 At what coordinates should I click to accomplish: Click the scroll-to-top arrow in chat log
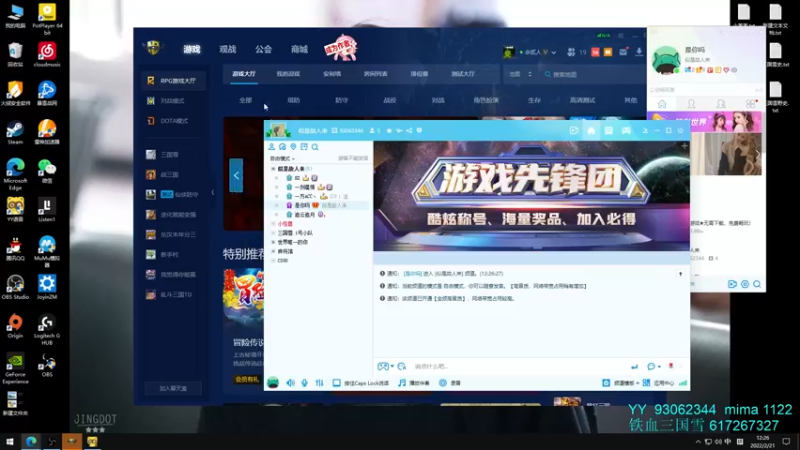pyautogui.click(x=680, y=274)
